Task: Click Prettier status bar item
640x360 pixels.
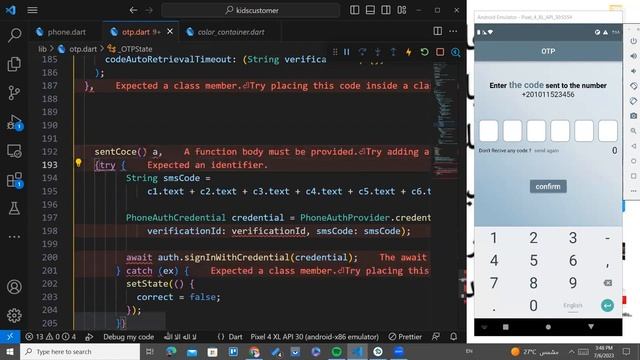Action: click(x=405, y=337)
